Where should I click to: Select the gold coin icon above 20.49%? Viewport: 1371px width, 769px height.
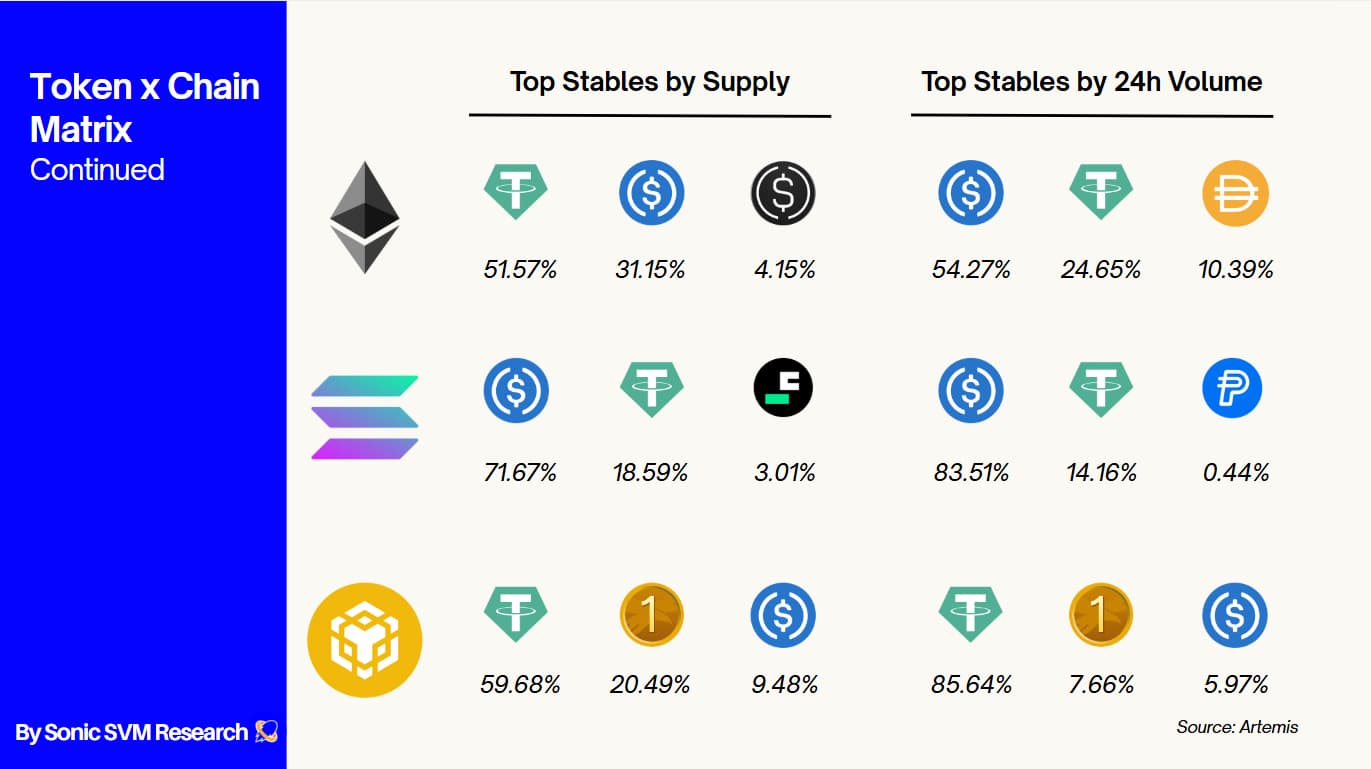click(x=651, y=614)
